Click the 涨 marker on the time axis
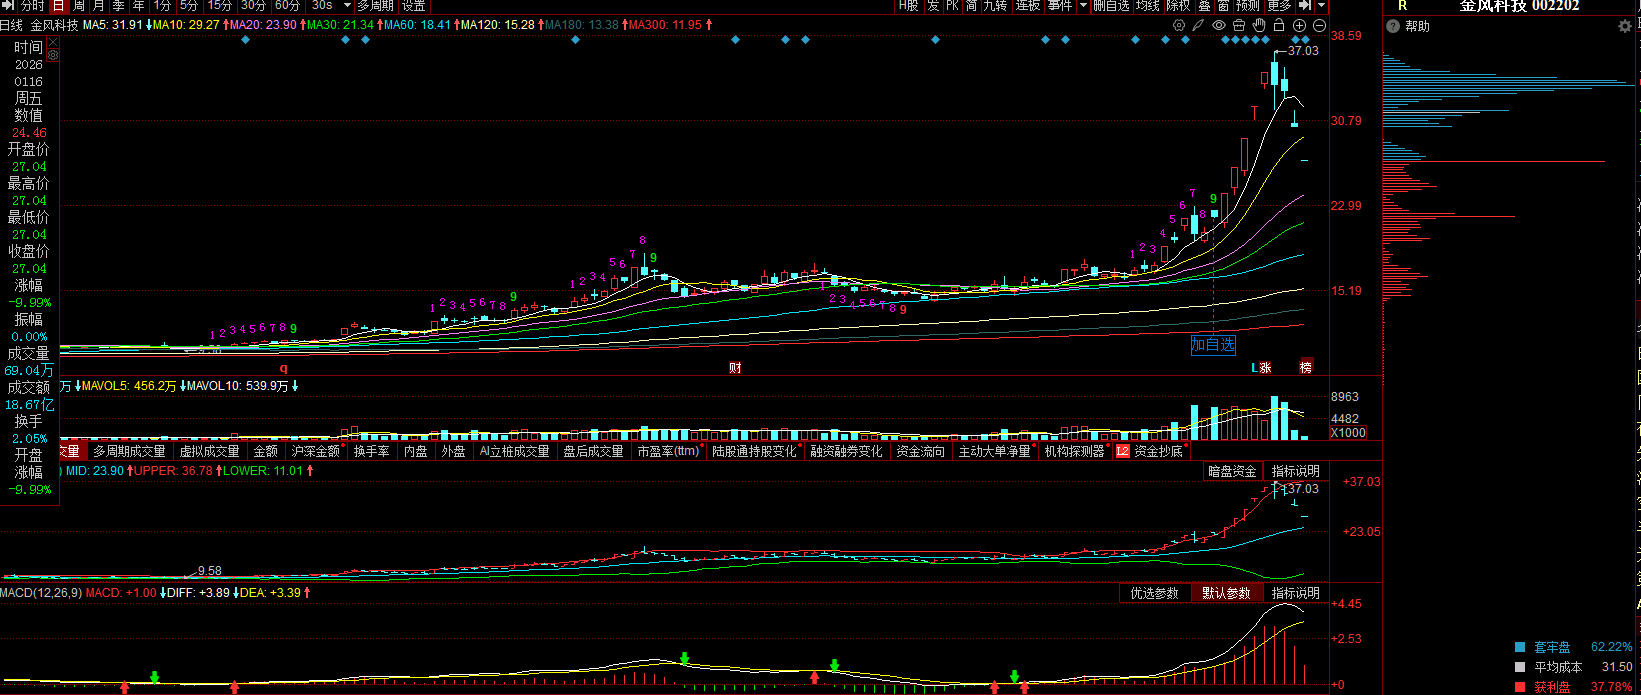Image resolution: width=1641 pixels, height=695 pixels. 1265,368
